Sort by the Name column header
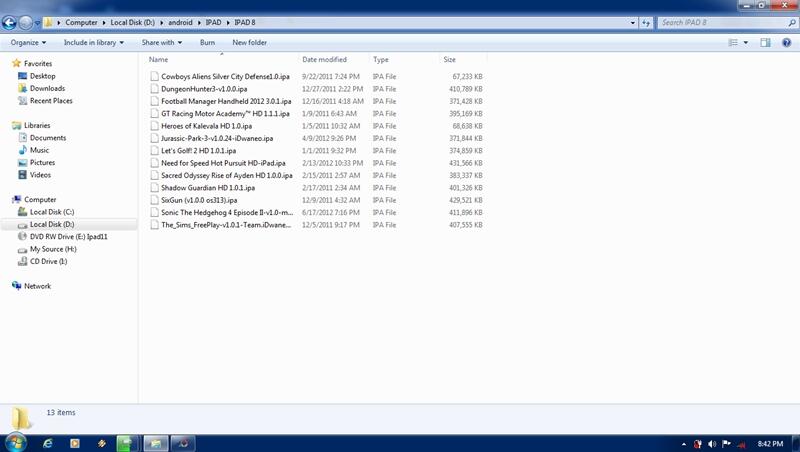 click(x=222, y=60)
